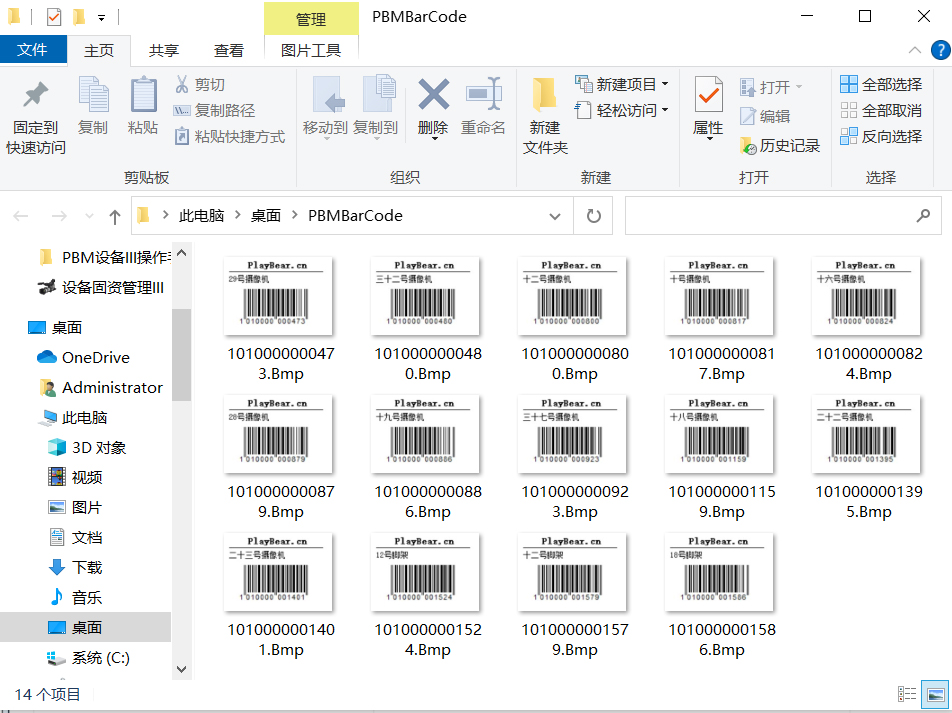Select 全部选择 in the ribbon
The image size is (952, 713).
tap(881, 85)
